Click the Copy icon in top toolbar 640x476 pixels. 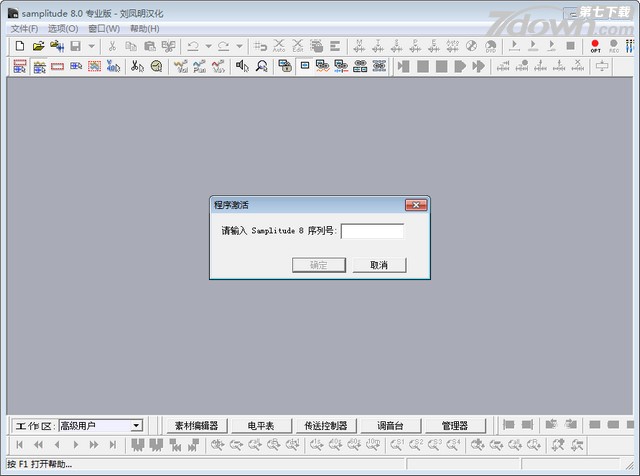click(x=131, y=46)
